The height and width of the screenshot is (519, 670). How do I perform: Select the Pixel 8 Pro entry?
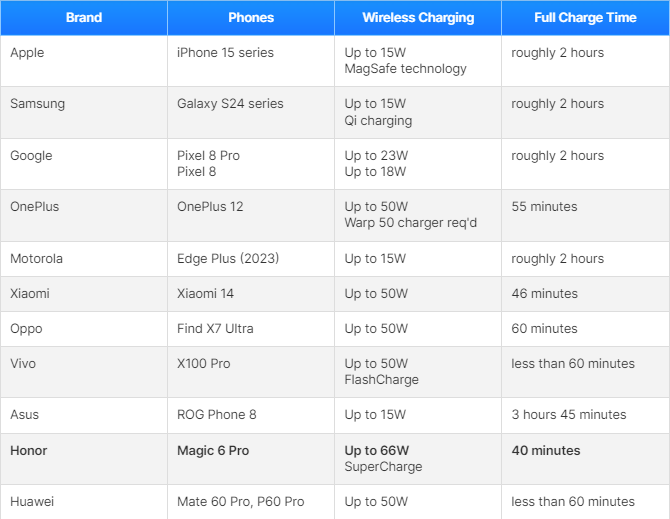[x=208, y=156]
